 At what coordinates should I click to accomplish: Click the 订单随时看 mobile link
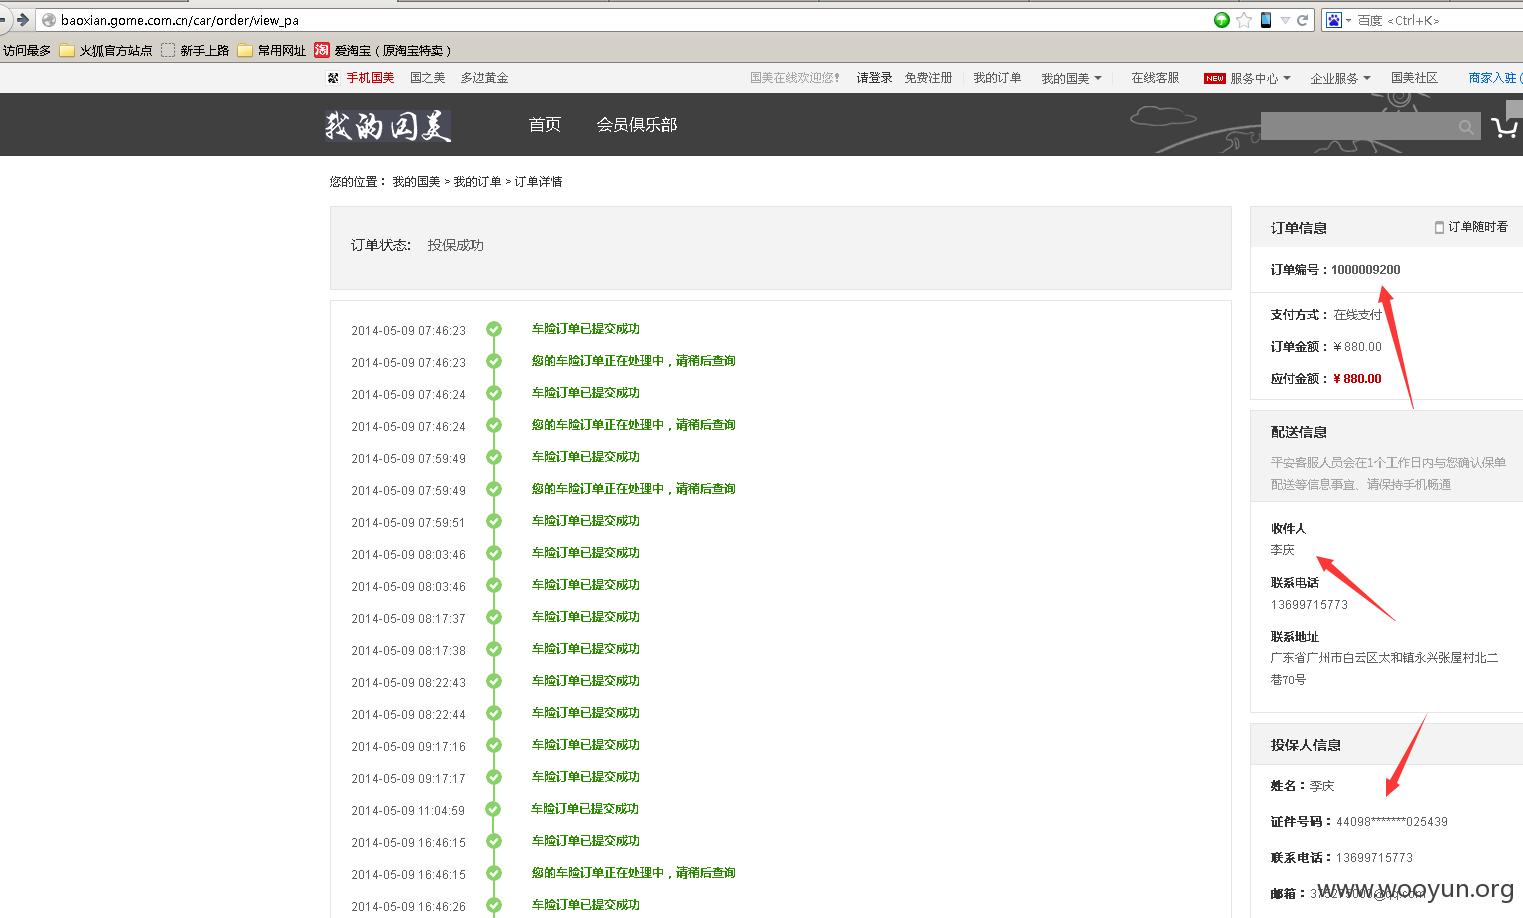point(1471,227)
